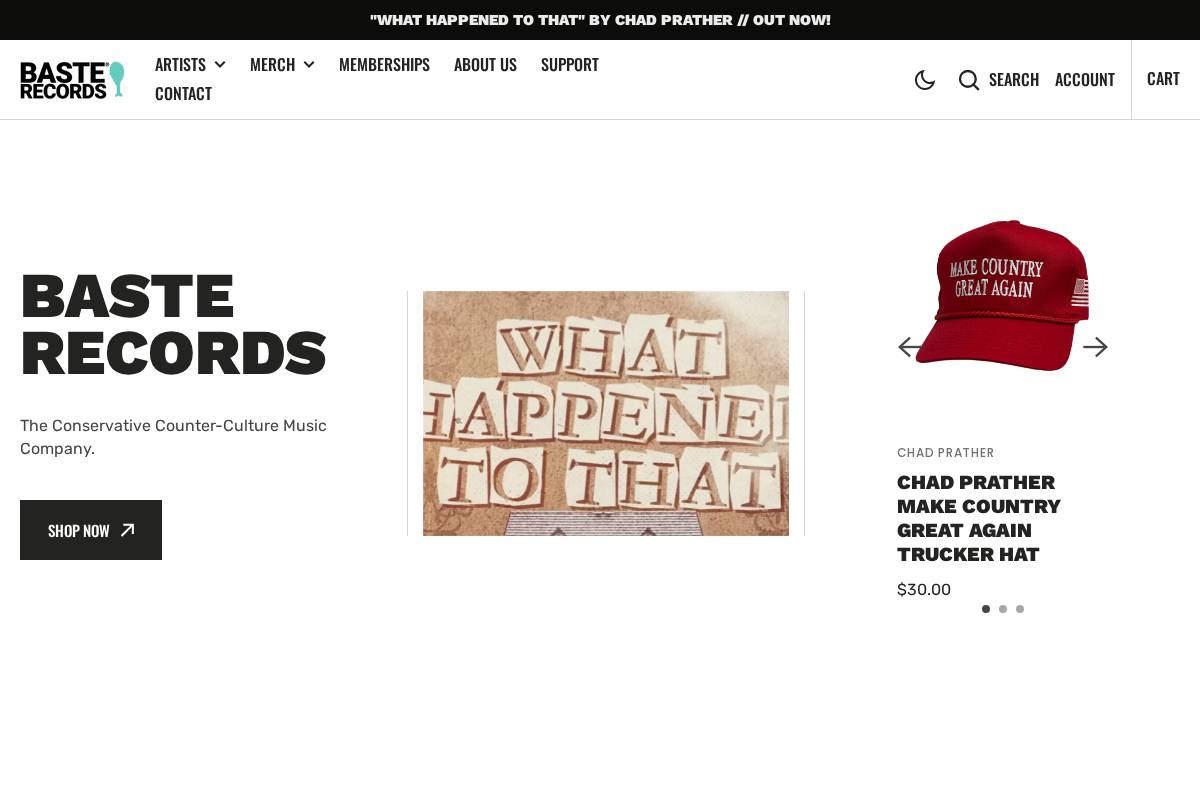This screenshot has width=1200, height=800.
Task: Expand the MERCH dropdown menu
Action: pyautogui.click(x=273, y=64)
